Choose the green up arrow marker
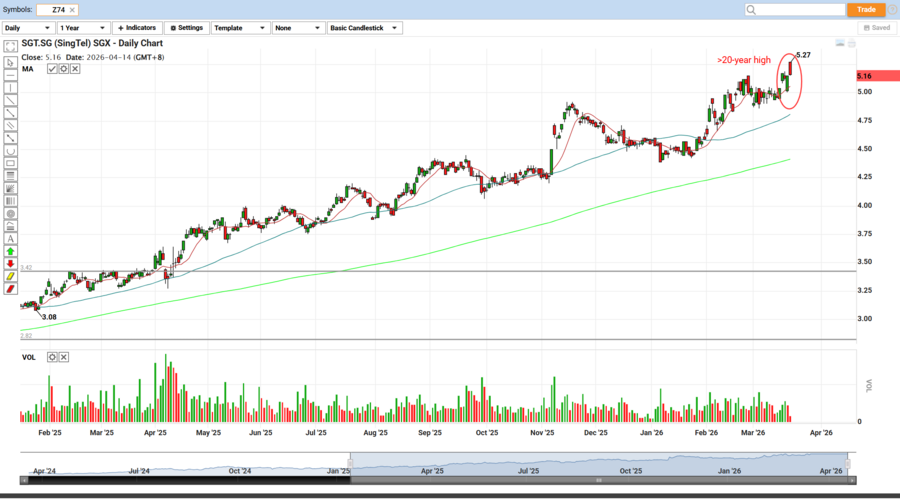Screen dimensions: 900x499 pos(10,251)
